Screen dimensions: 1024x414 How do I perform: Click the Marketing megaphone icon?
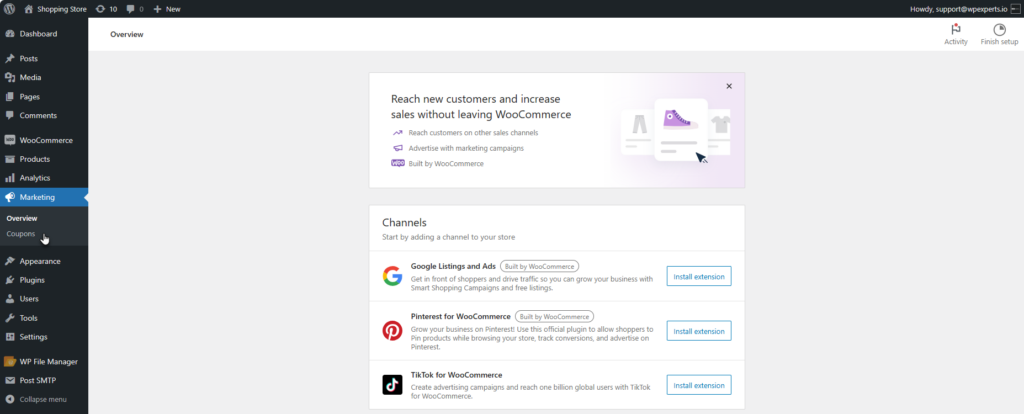[10, 197]
